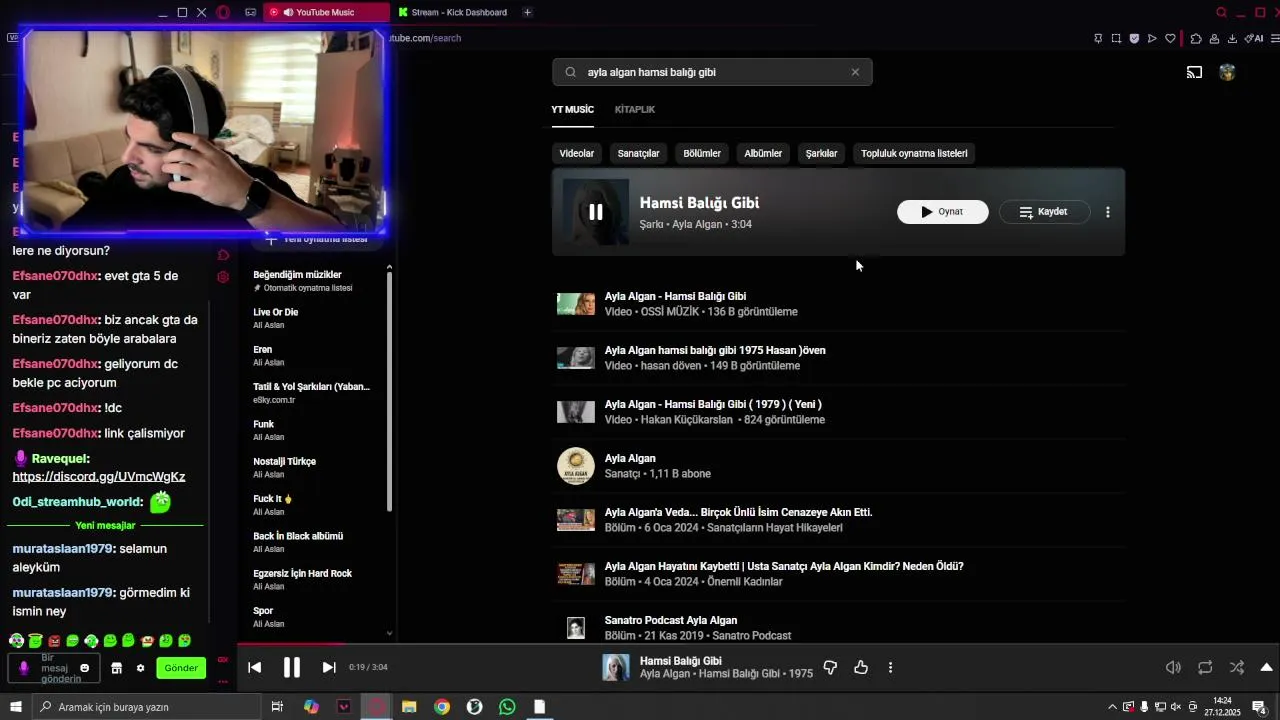The image size is (1280, 720).
Task: Save the song with Kaydet button
Action: [x=1044, y=212]
